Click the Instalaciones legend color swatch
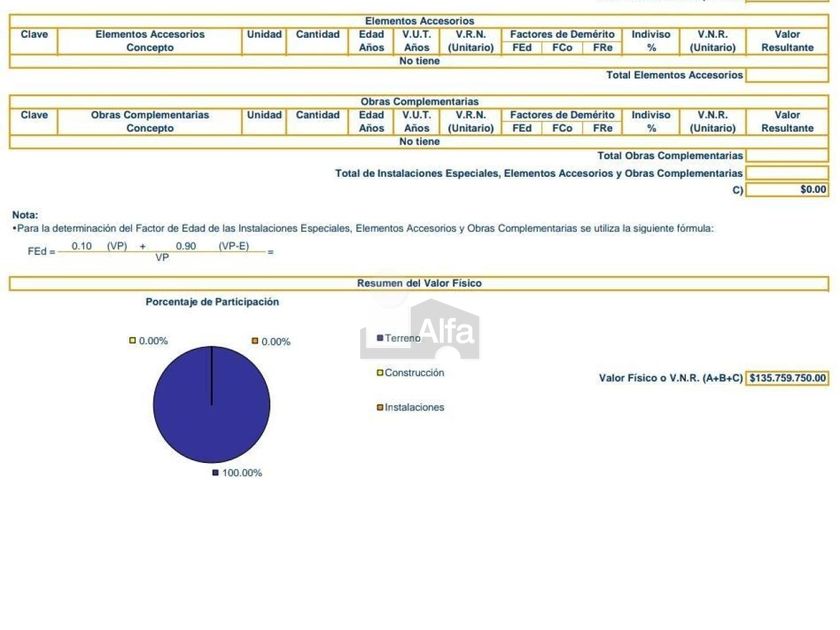This screenshot has height=630, width=840. coord(380,408)
